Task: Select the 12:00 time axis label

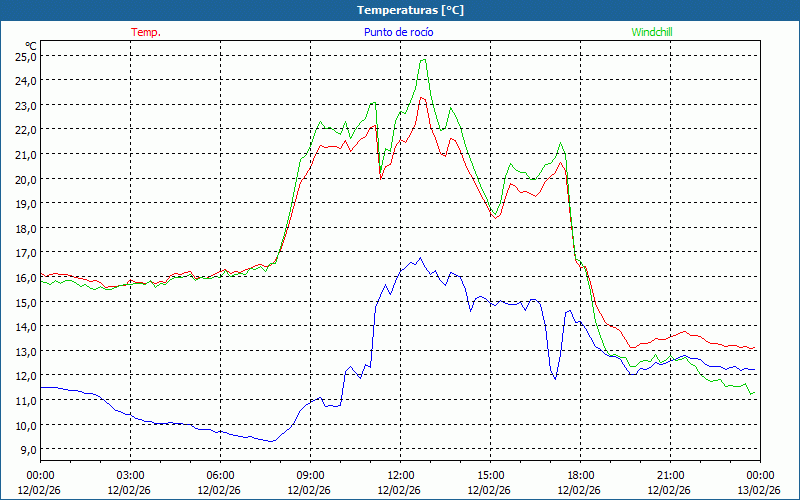Action: (x=400, y=475)
